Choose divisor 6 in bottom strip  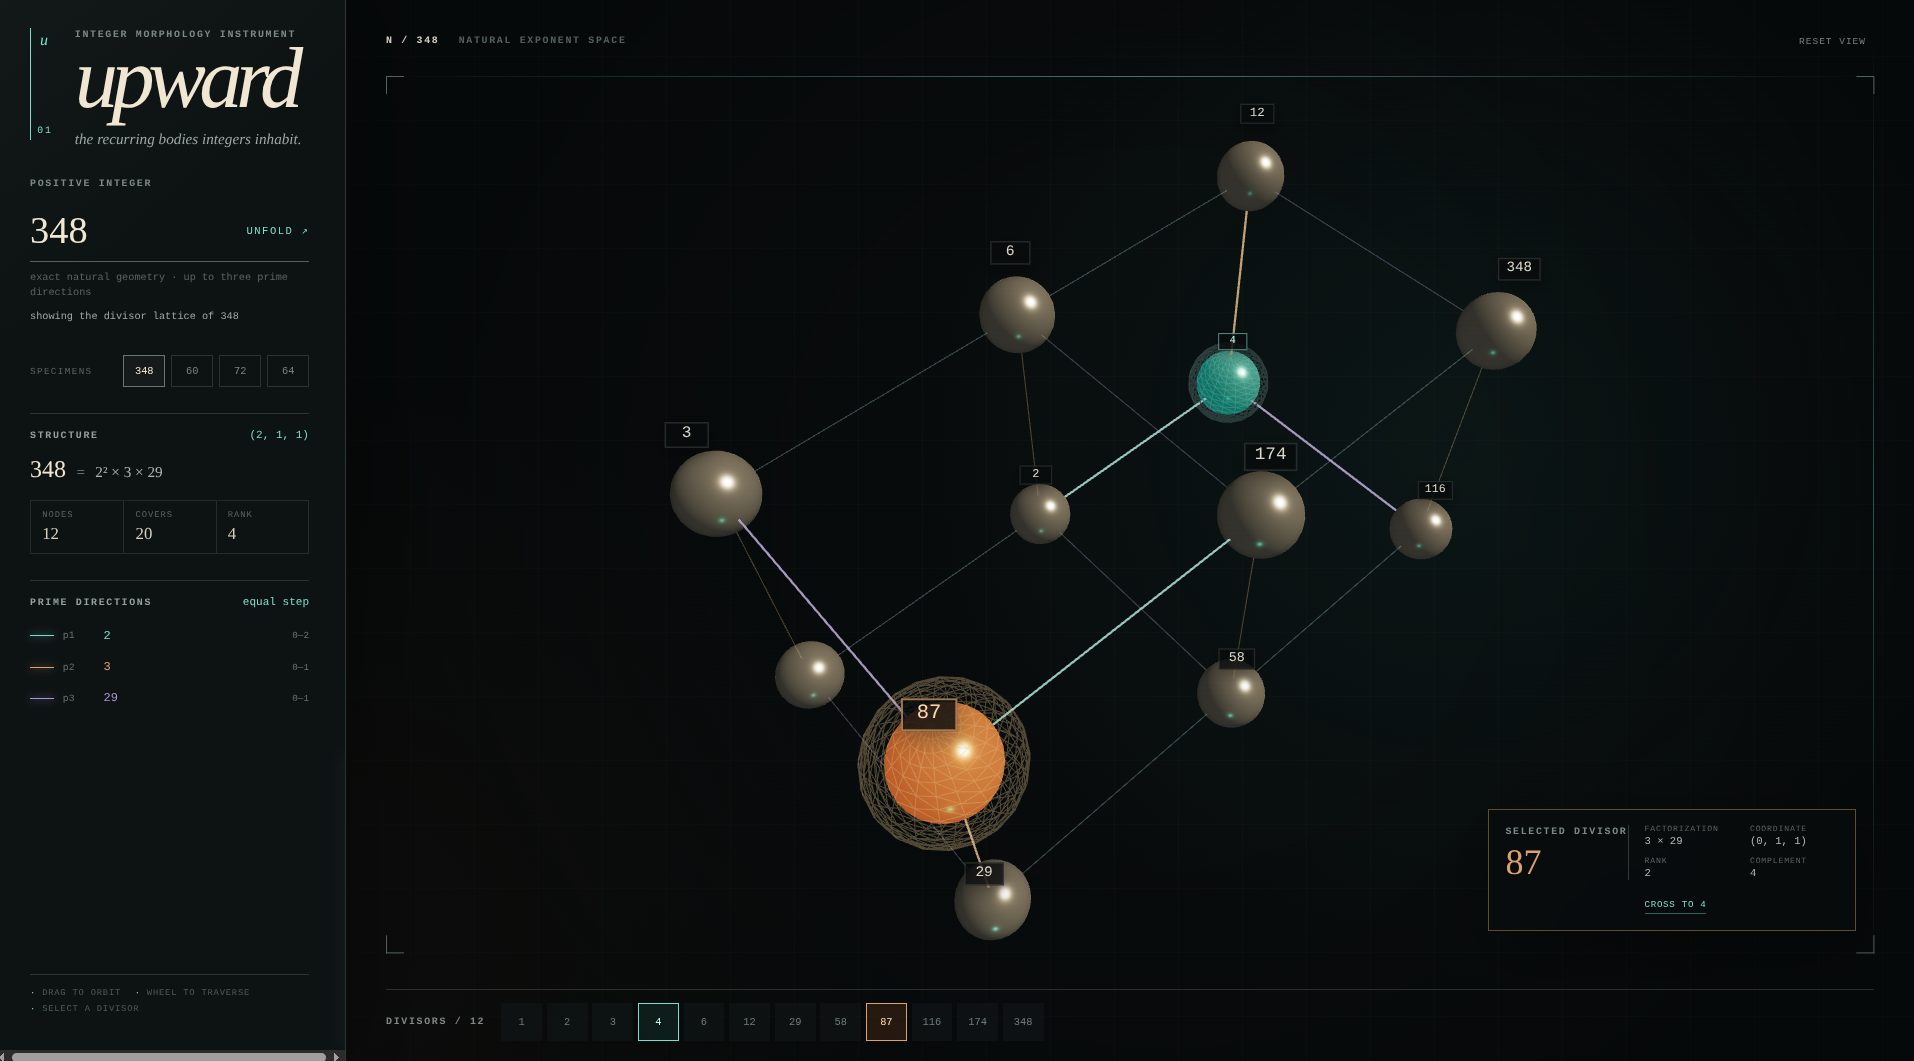click(x=704, y=1022)
